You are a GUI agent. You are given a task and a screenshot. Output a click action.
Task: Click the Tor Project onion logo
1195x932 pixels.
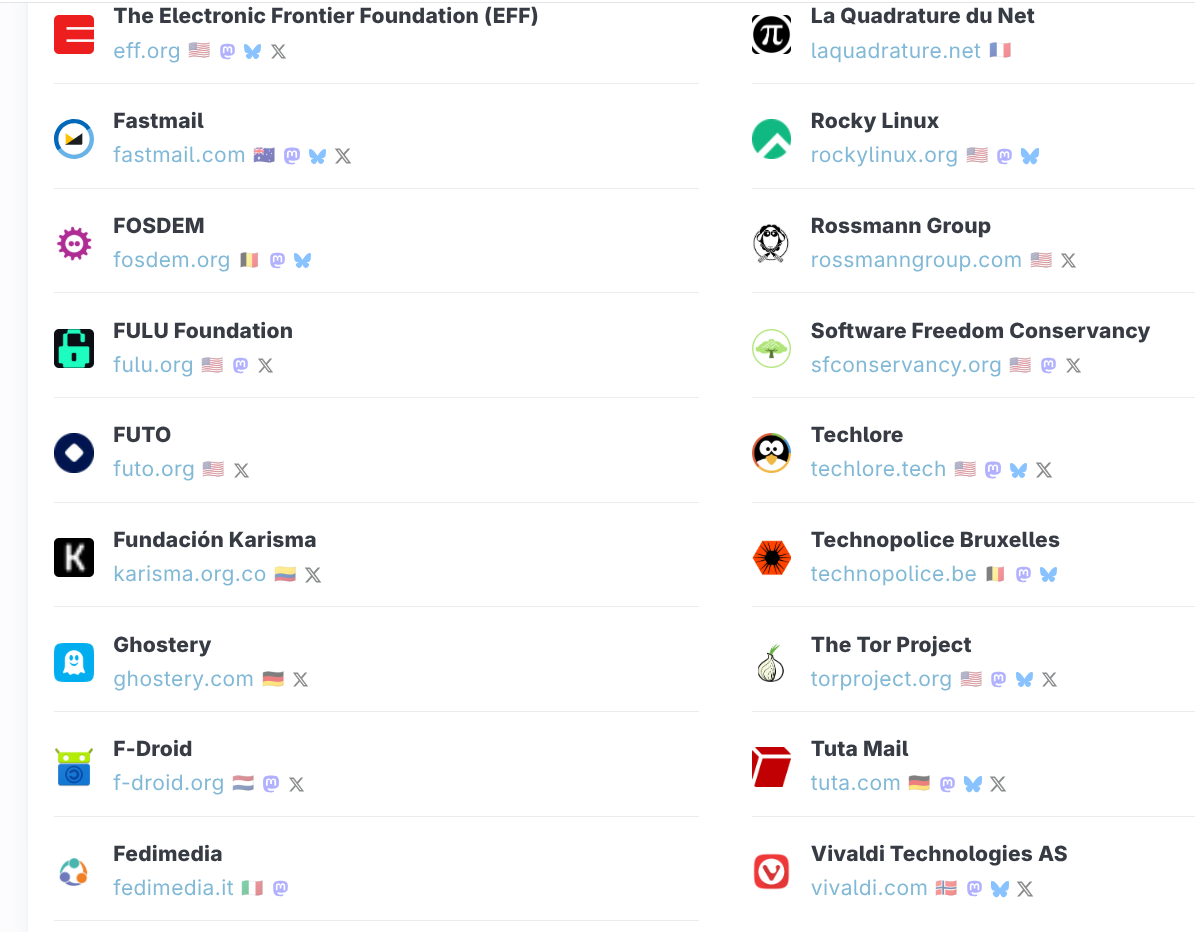click(x=771, y=663)
